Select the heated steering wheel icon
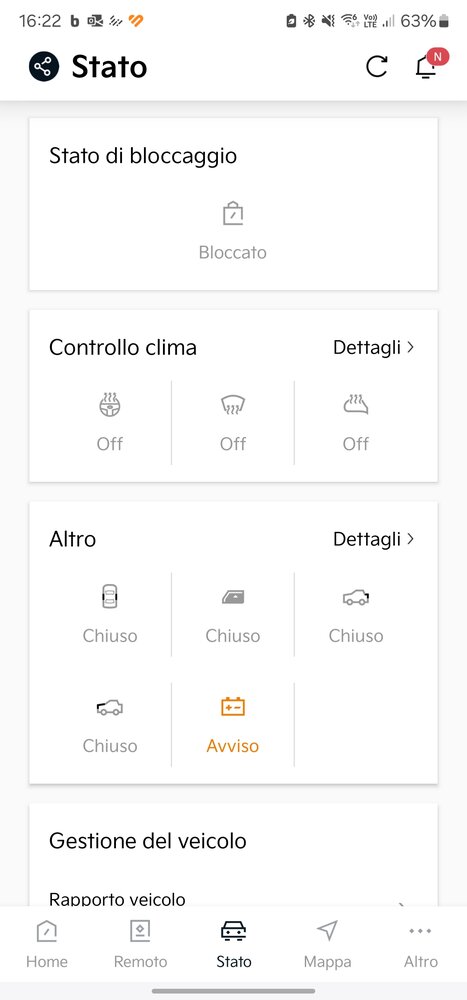 (x=110, y=404)
